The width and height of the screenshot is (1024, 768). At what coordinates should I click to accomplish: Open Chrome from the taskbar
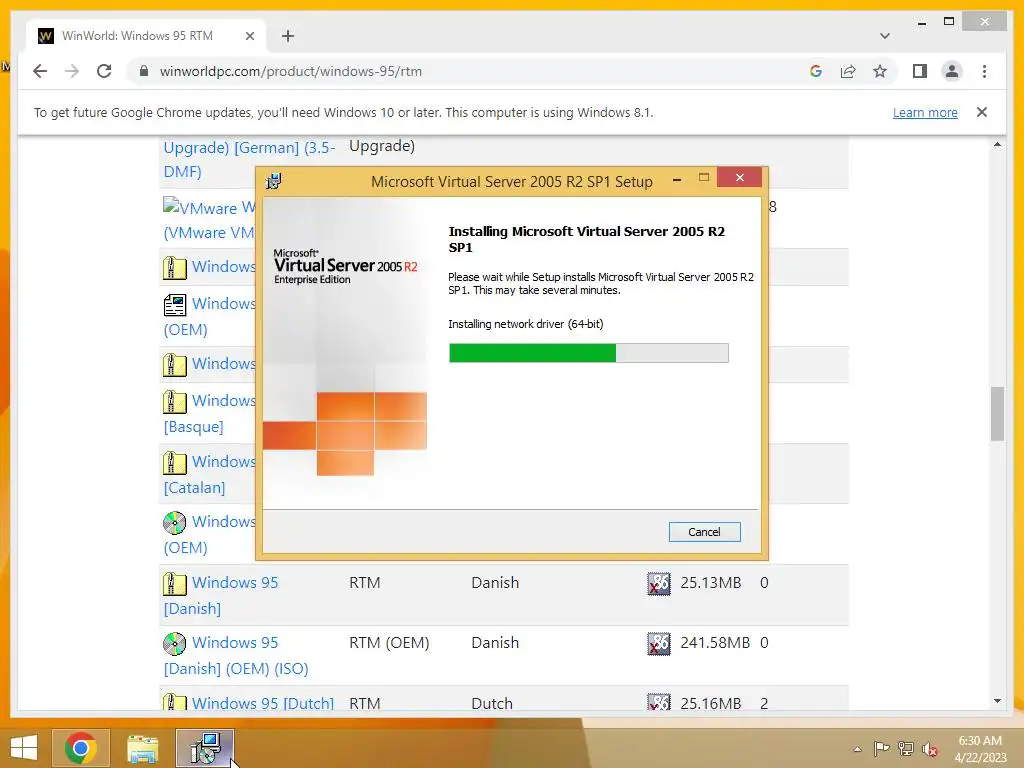[80, 748]
